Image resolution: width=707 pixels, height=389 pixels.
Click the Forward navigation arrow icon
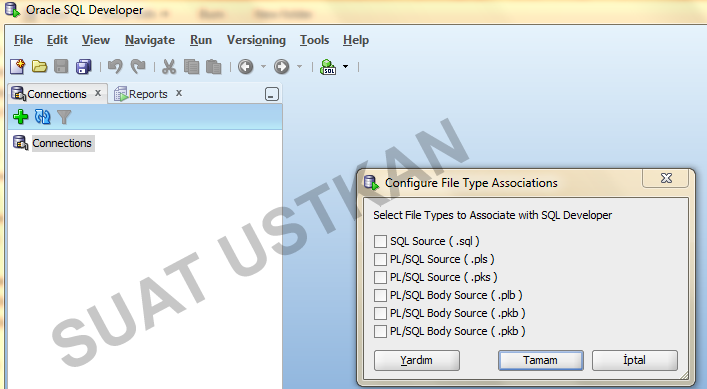tap(282, 67)
